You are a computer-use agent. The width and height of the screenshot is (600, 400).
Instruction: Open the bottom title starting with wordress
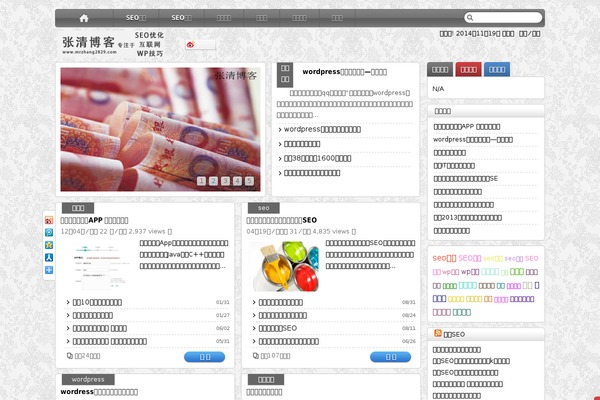point(99,392)
